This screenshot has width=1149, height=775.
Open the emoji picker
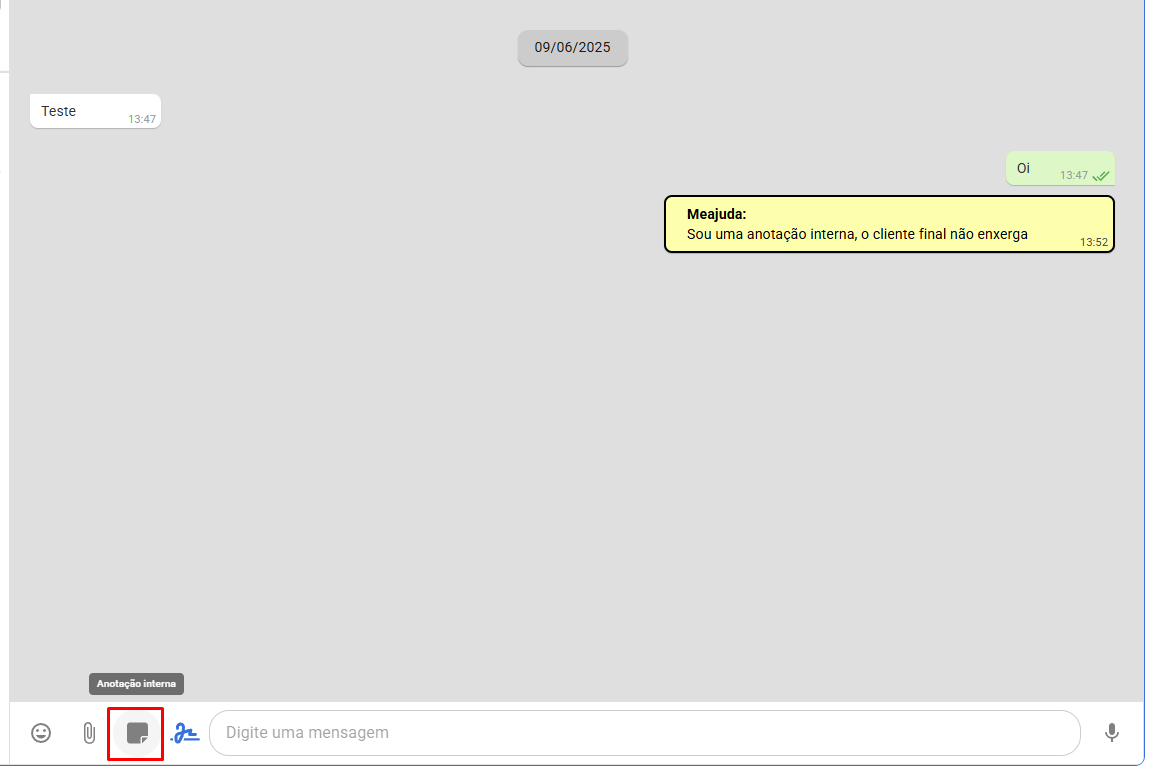pos(41,733)
